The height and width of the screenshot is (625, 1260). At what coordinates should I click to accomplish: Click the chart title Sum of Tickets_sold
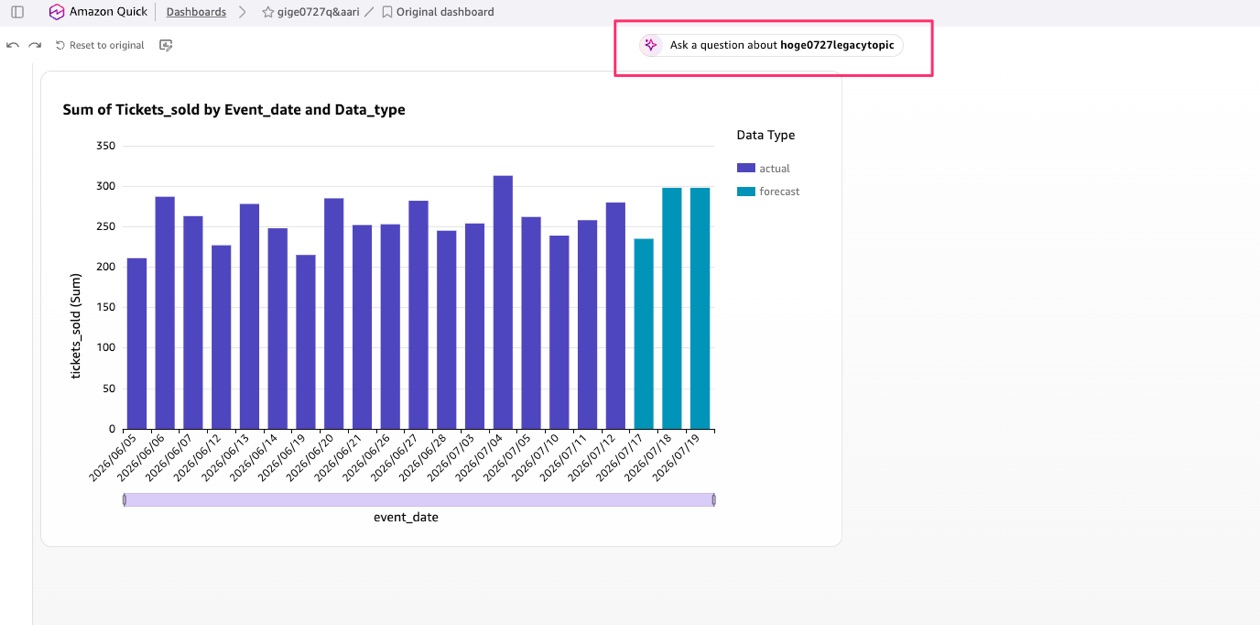click(x=234, y=110)
